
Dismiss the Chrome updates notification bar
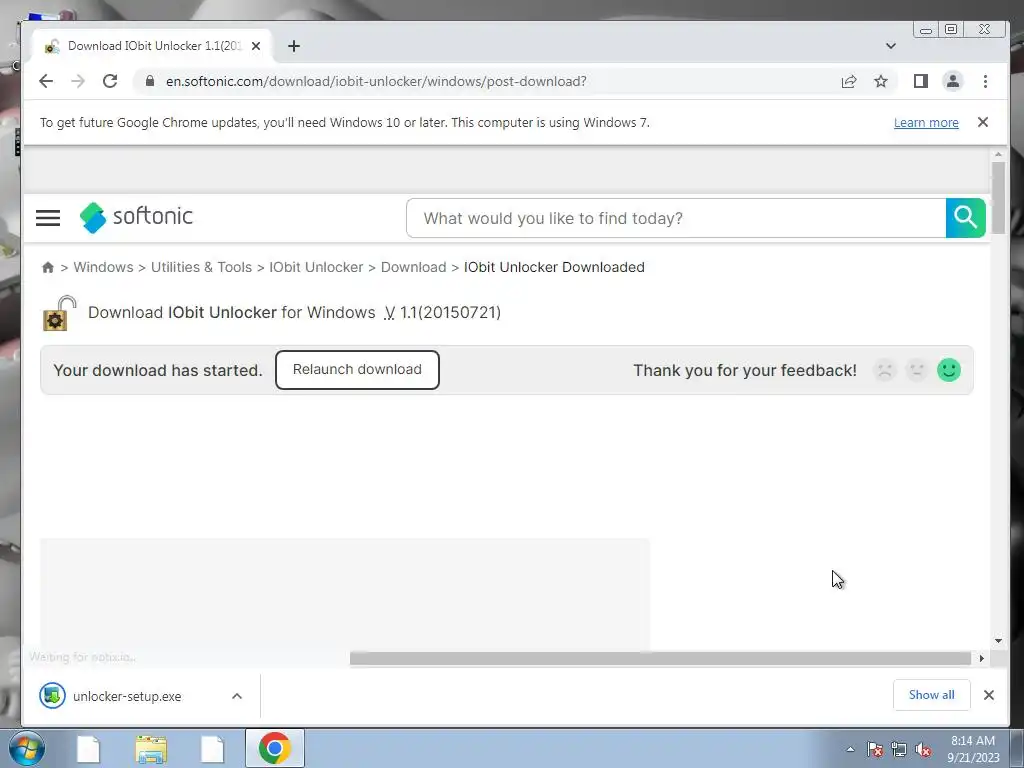[983, 122]
